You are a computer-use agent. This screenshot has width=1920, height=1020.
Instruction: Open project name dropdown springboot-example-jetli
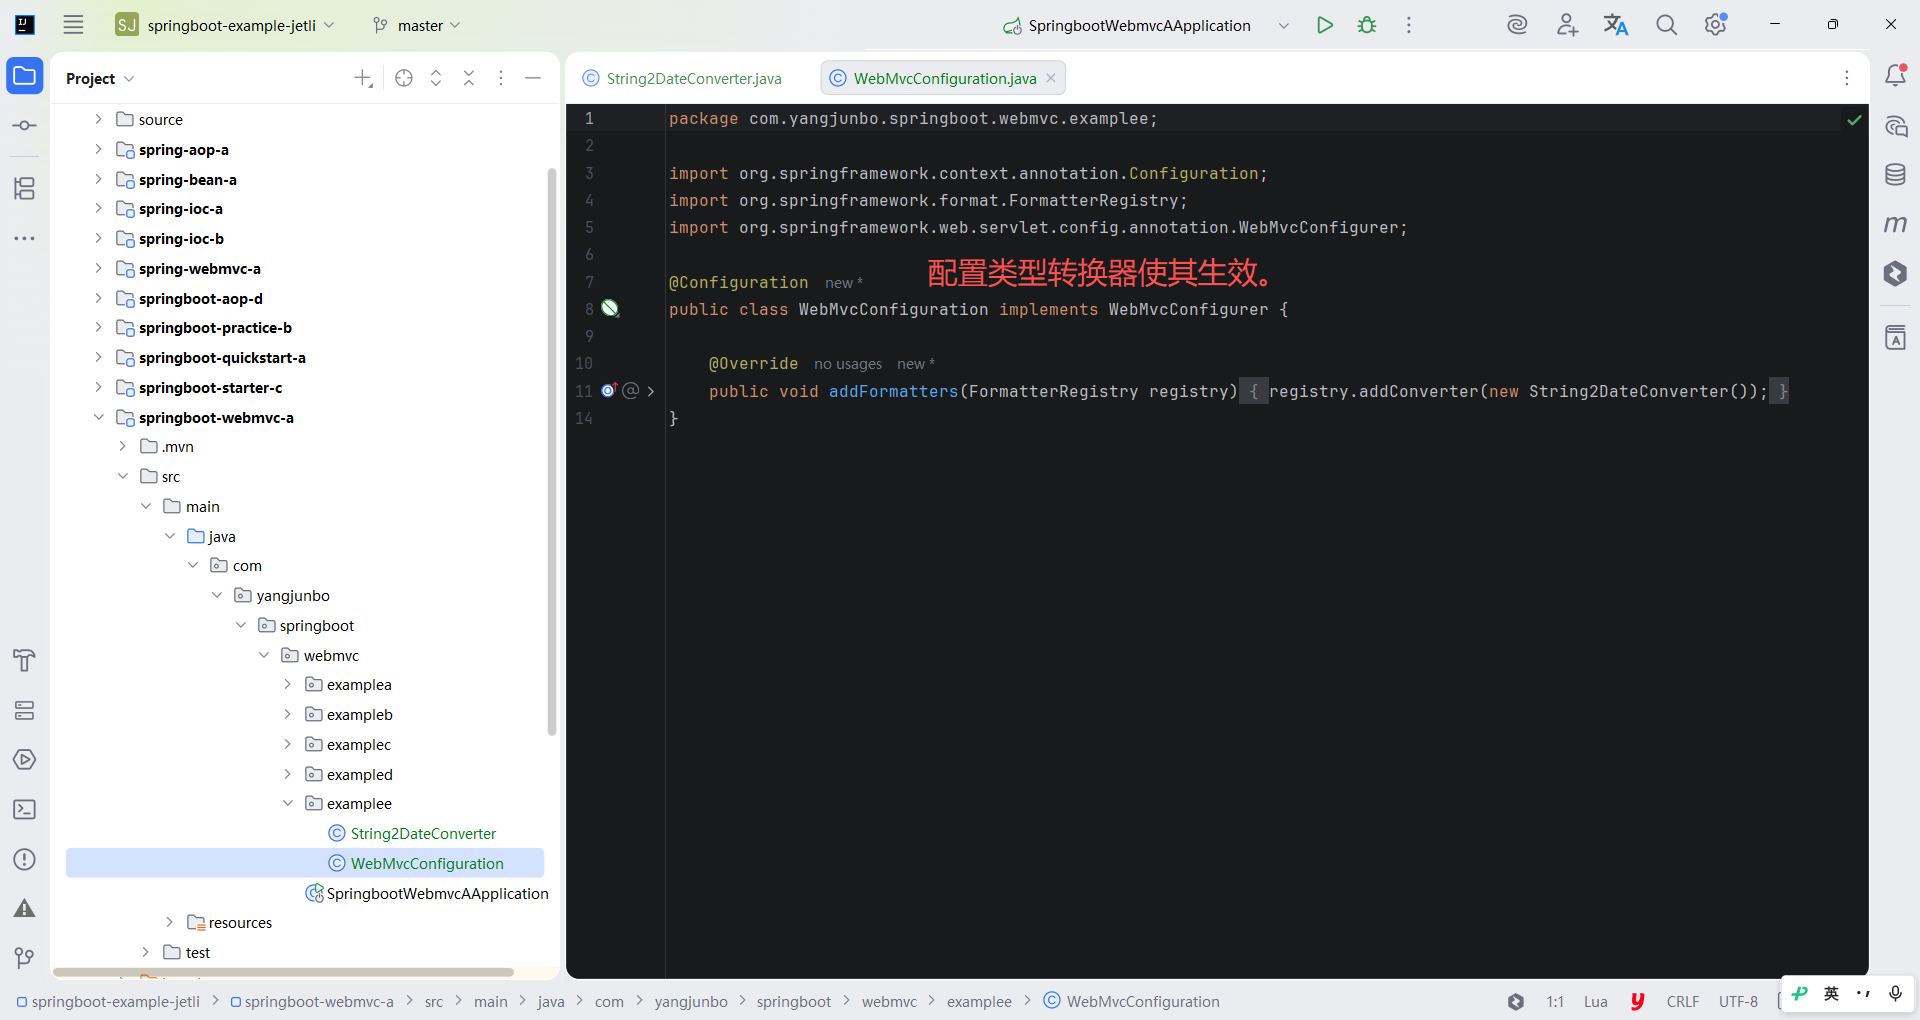[226, 25]
